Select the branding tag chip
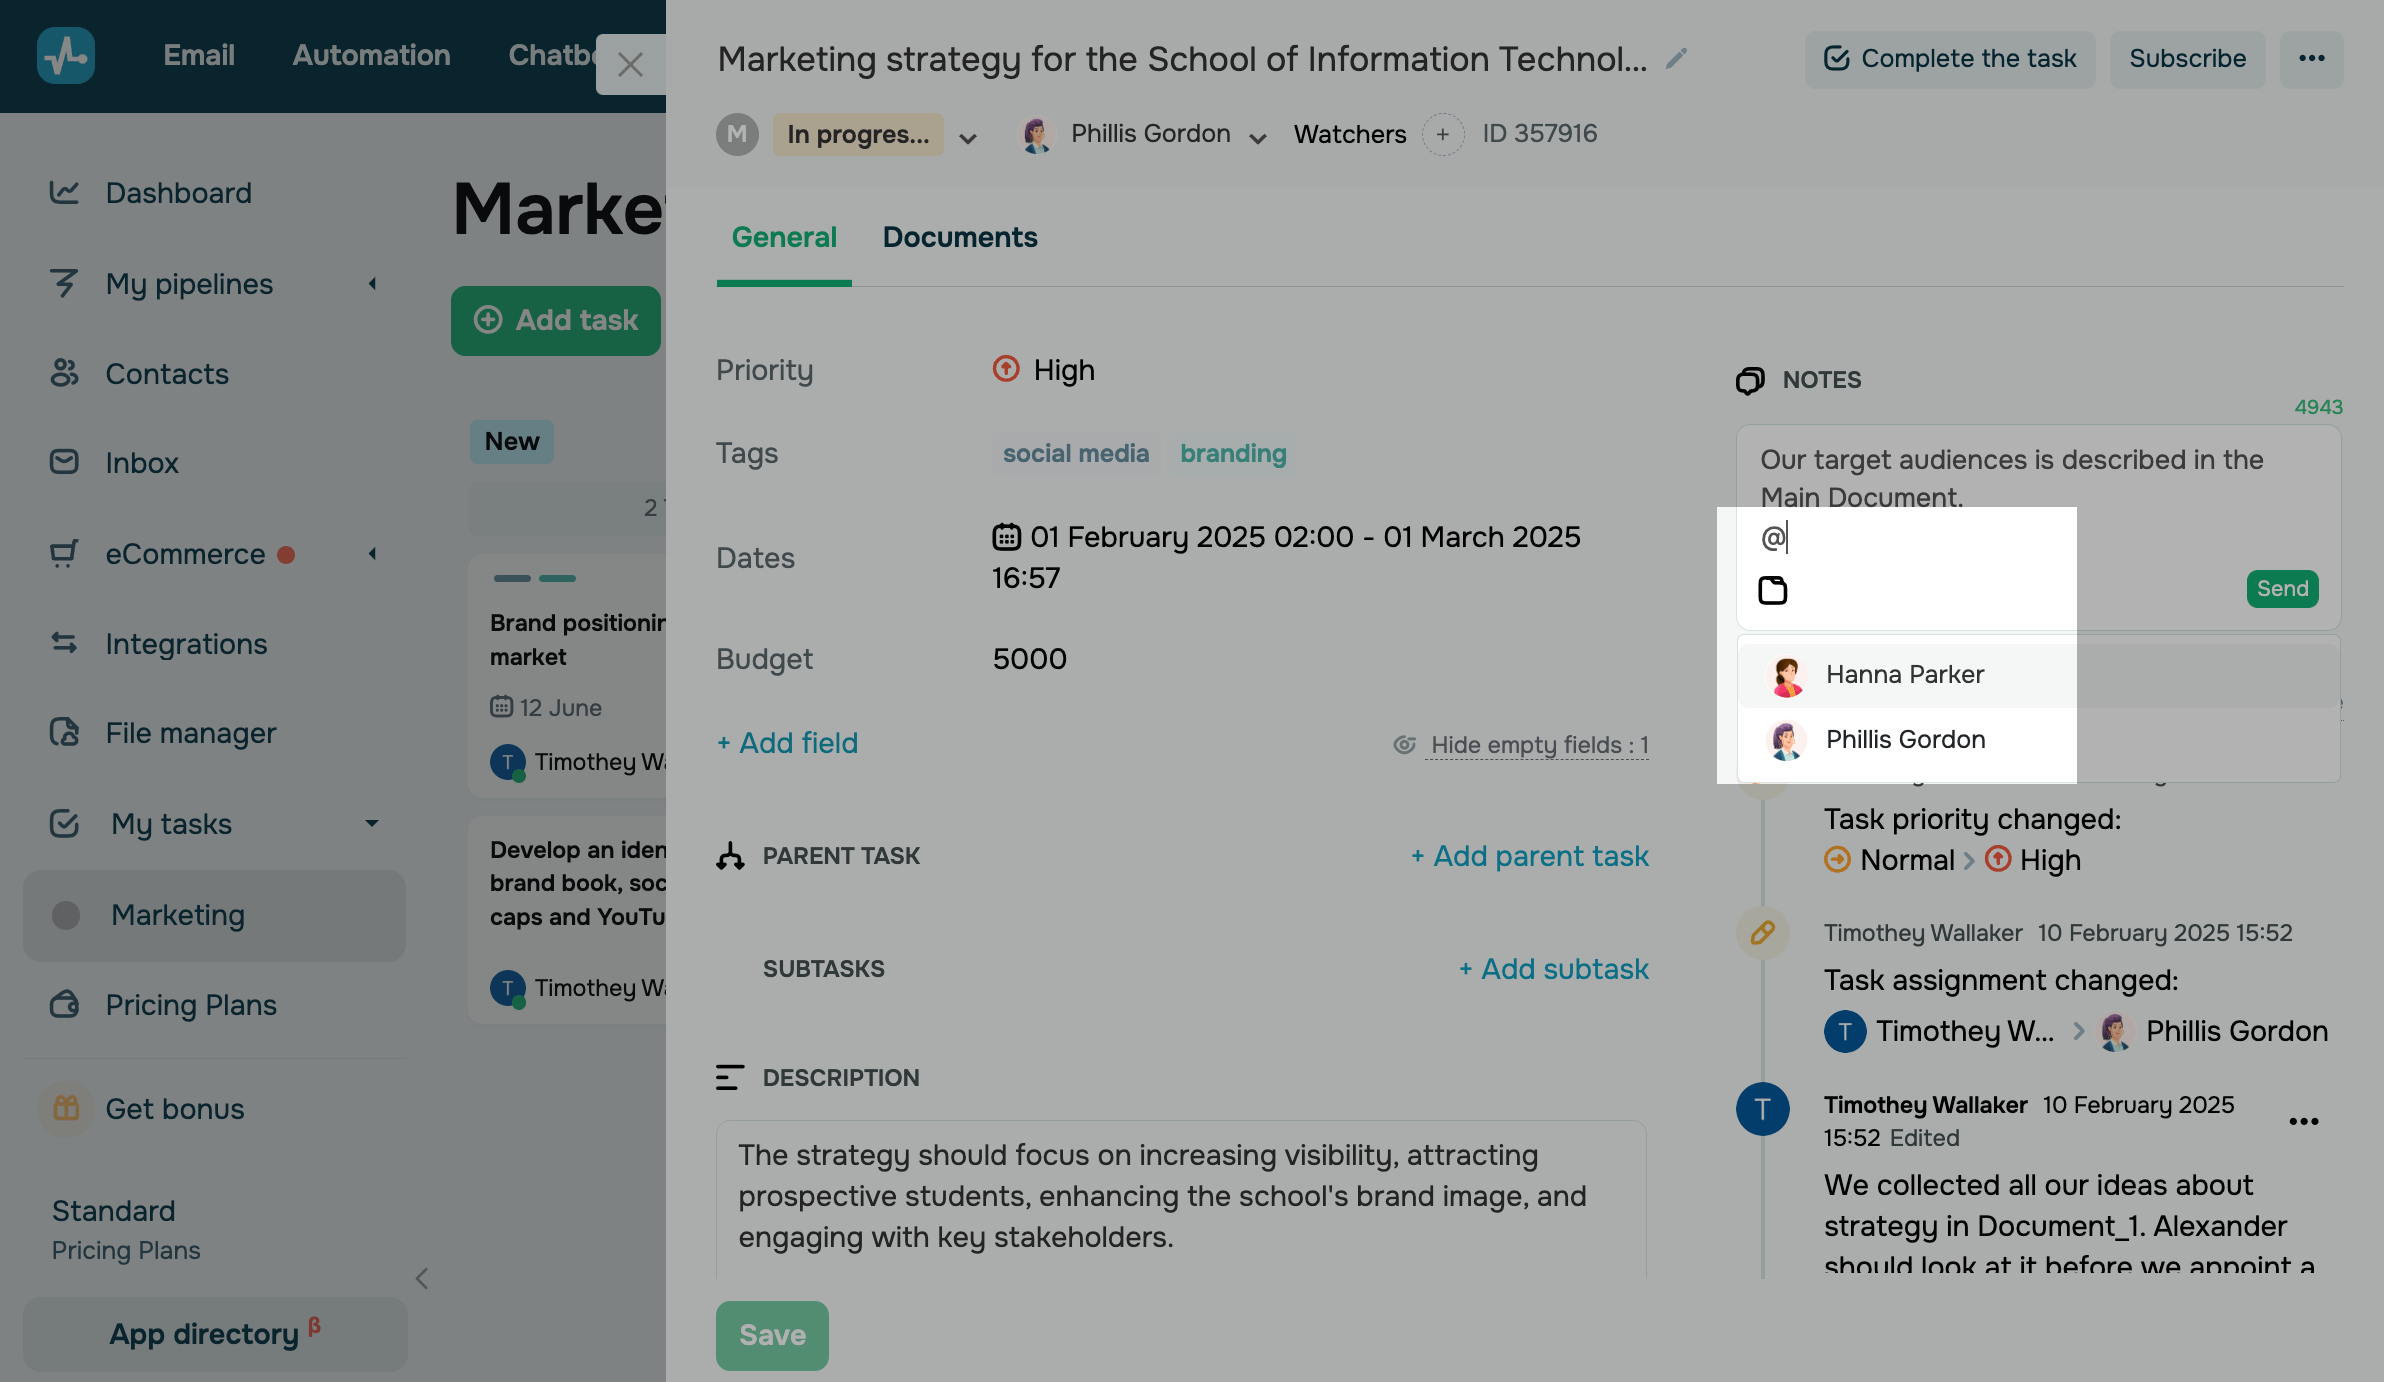 coord(1233,454)
